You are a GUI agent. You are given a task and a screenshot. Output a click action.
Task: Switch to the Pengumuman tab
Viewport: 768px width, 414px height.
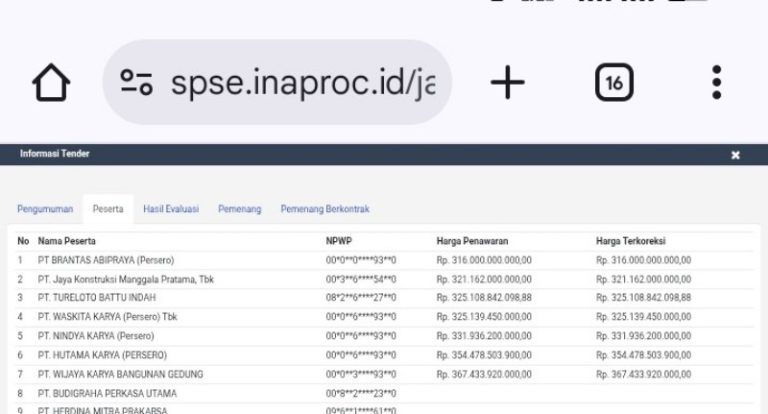(45, 209)
